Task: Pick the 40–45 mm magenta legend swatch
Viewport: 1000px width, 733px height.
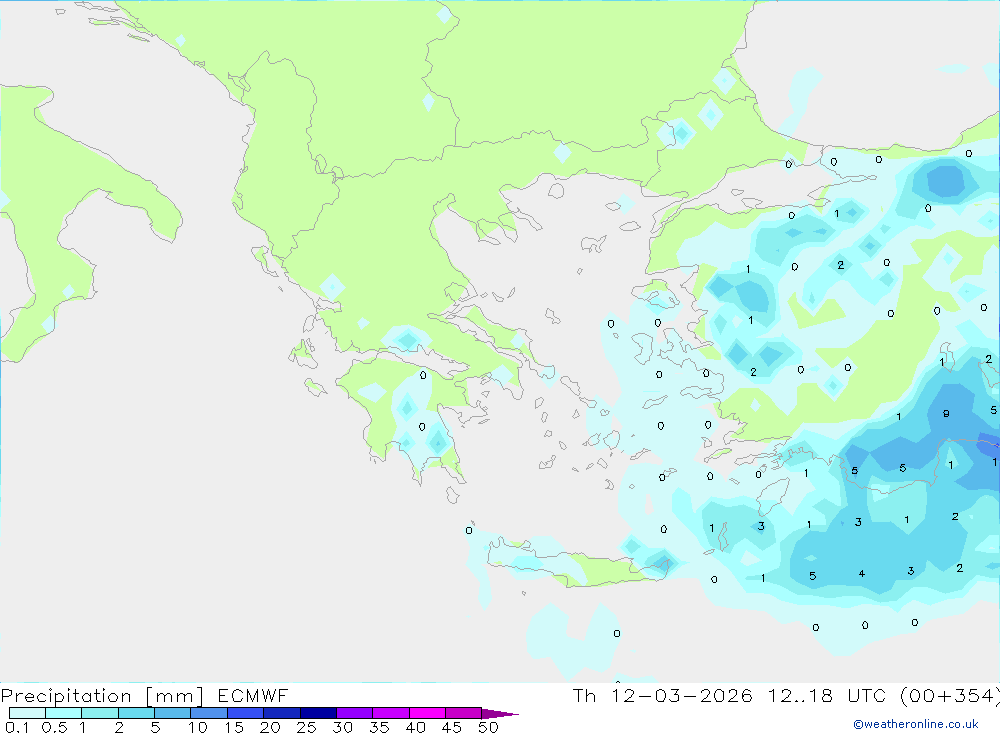Action: (427, 713)
